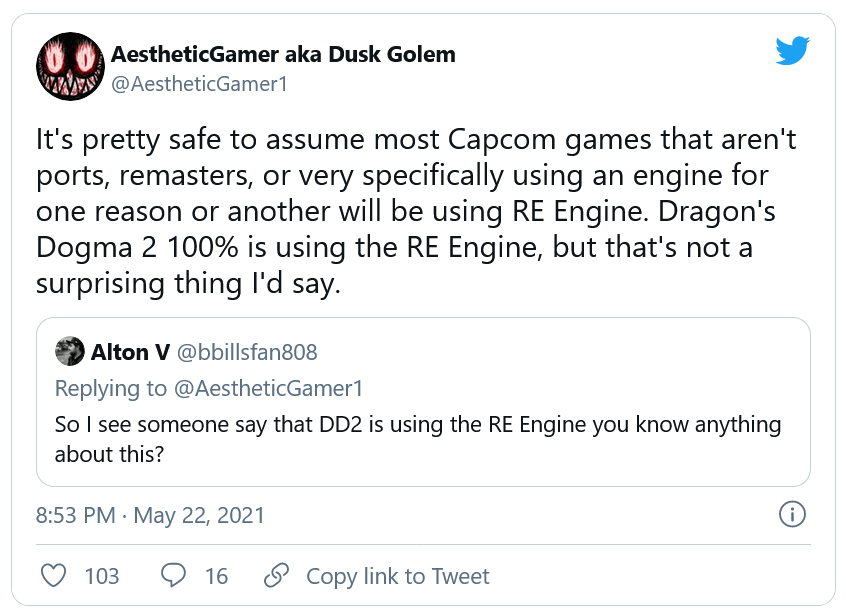Screen dimensions: 846x615
Task: Click Alton V's small profile picture
Action: [x=69, y=351]
